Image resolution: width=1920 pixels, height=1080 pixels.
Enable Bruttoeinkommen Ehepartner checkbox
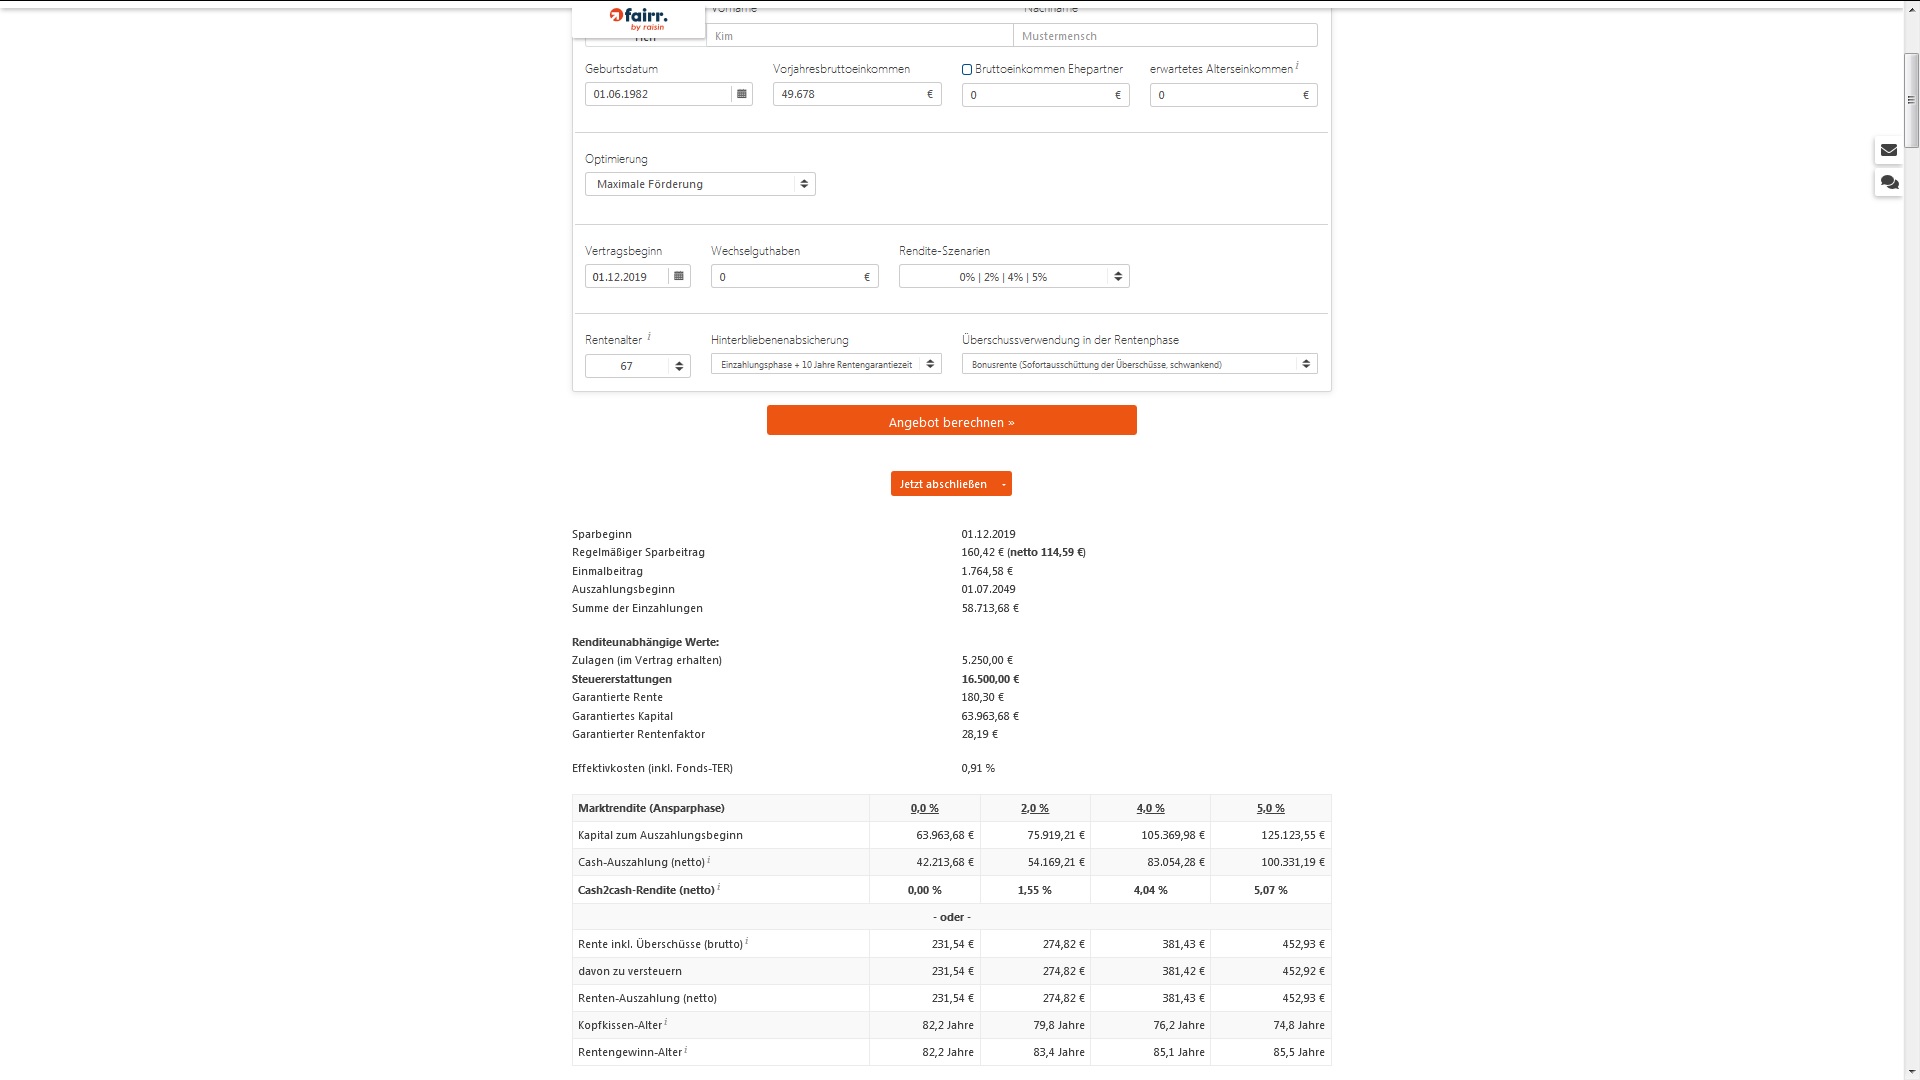[x=967, y=70]
